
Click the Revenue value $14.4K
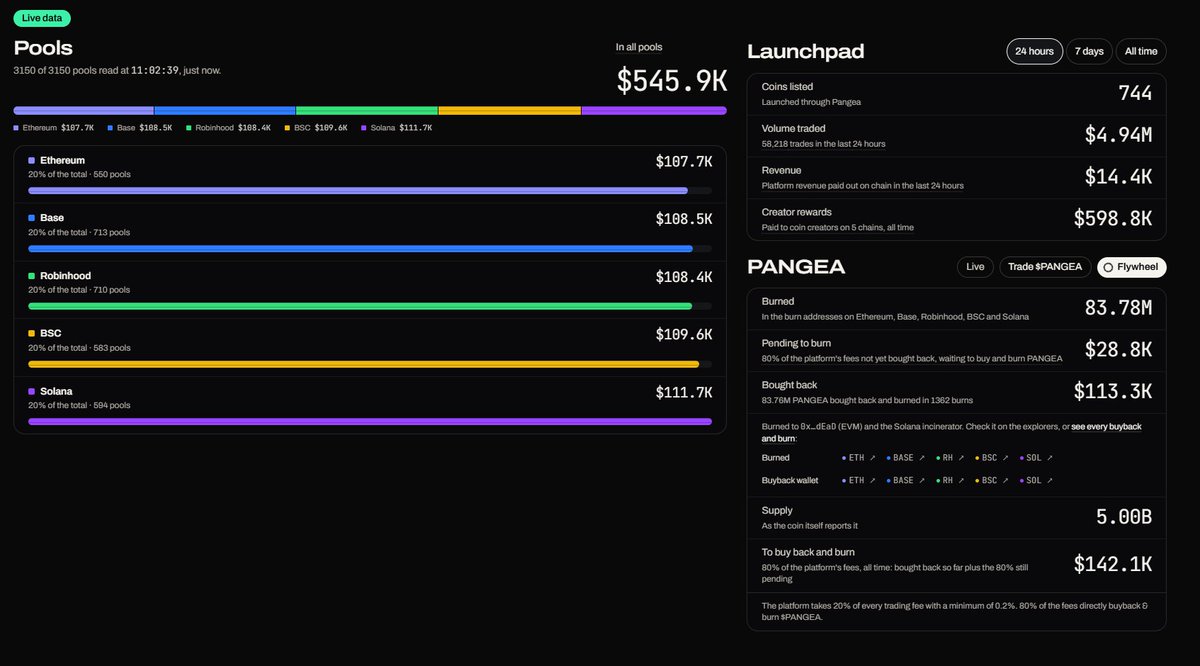tap(1118, 177)
